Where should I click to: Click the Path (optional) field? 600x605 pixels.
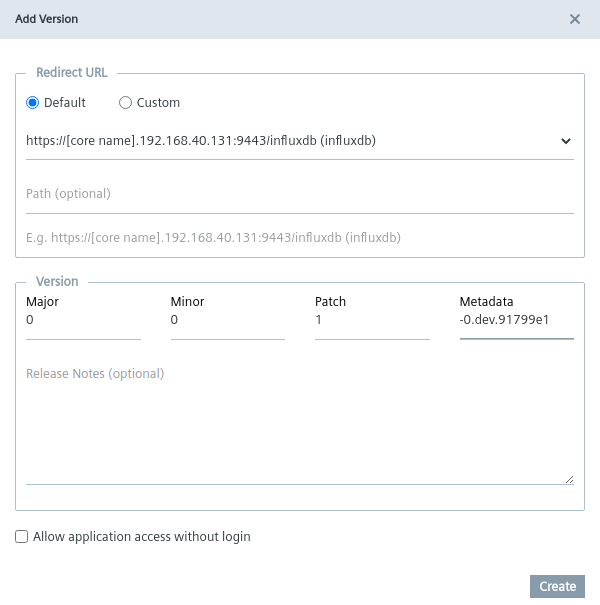pyautogui.click(x=299, y=194)
